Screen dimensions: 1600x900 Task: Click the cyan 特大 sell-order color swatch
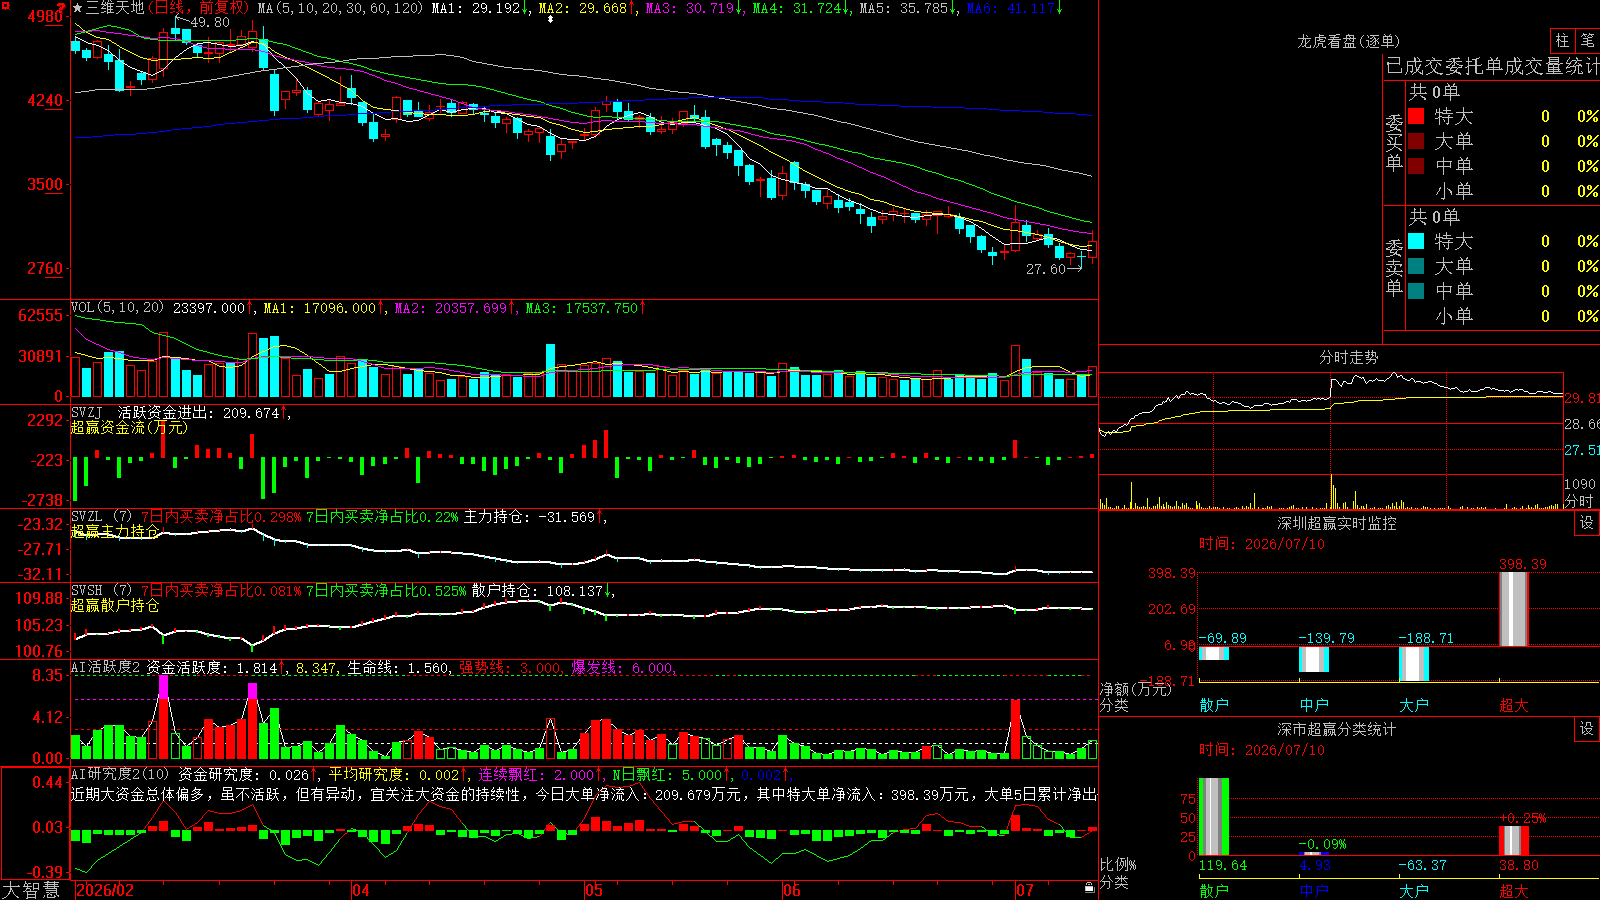point(1416,241)
